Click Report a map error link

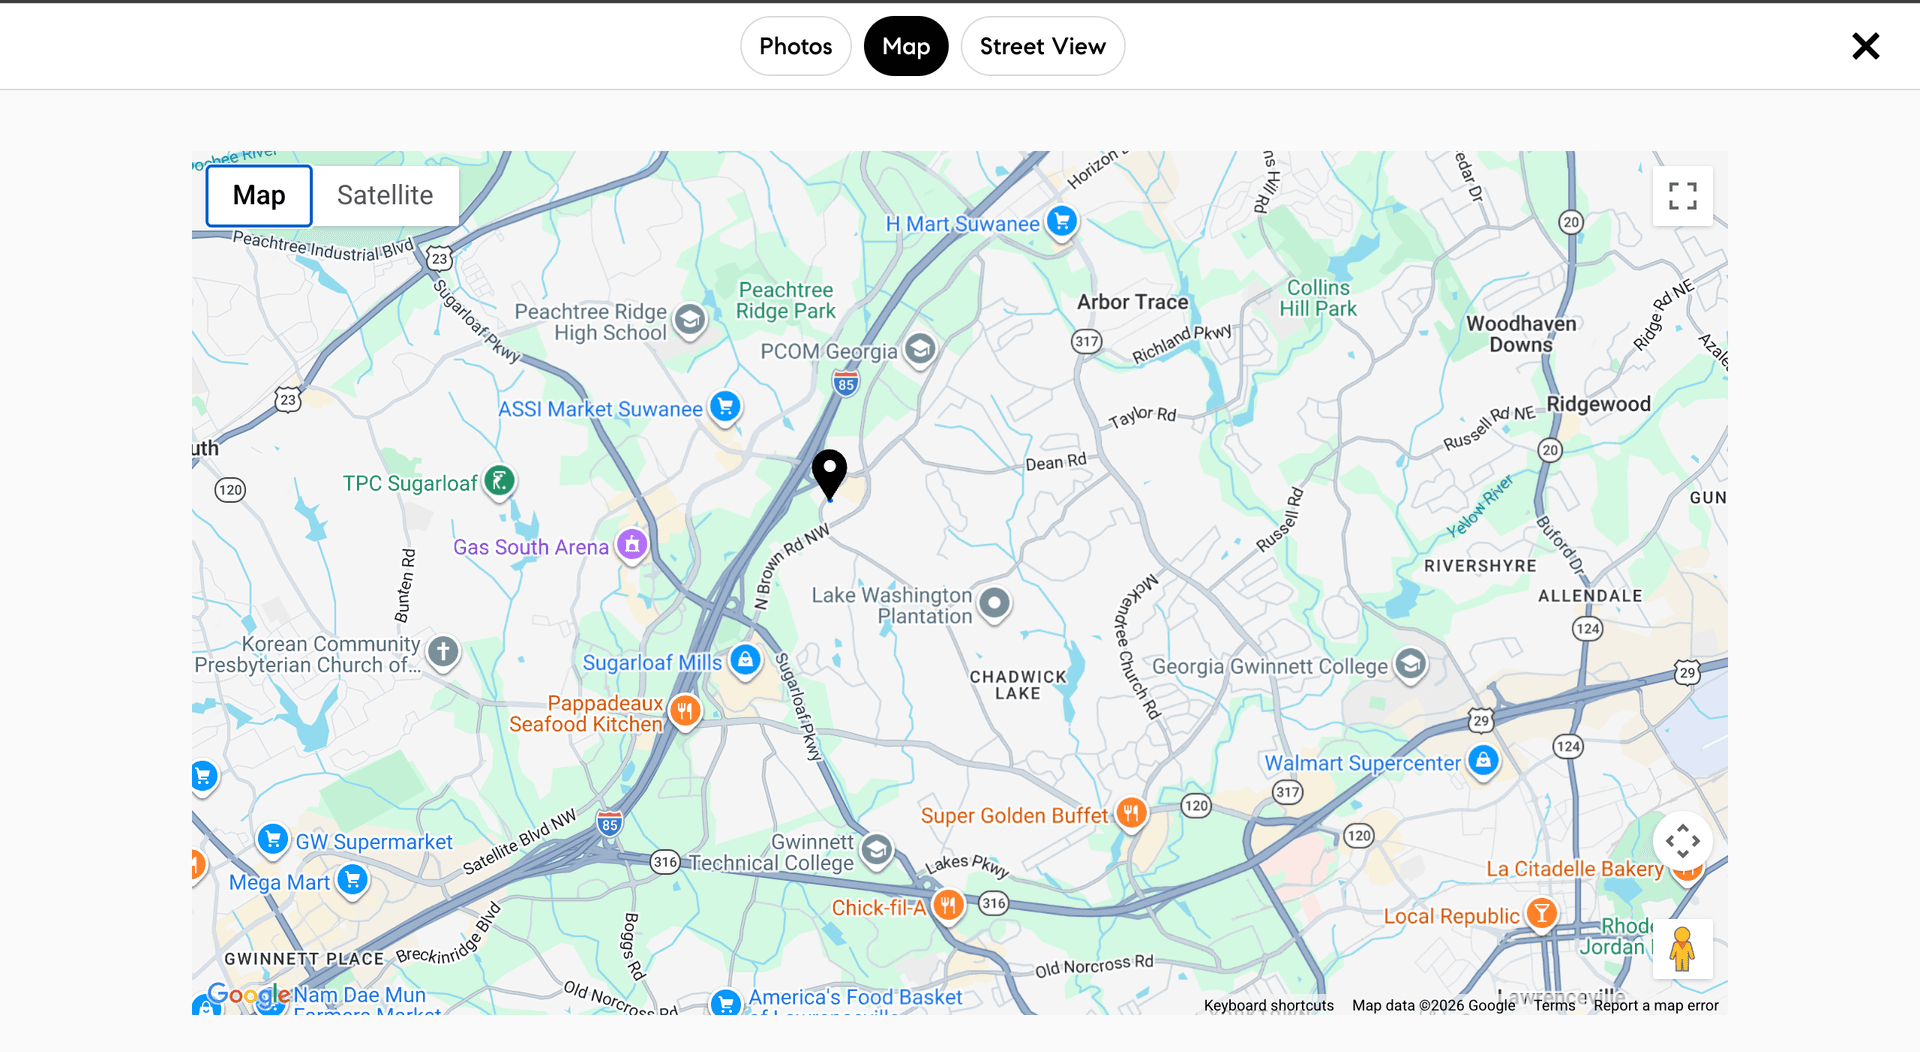(x=1656, y=1006)
